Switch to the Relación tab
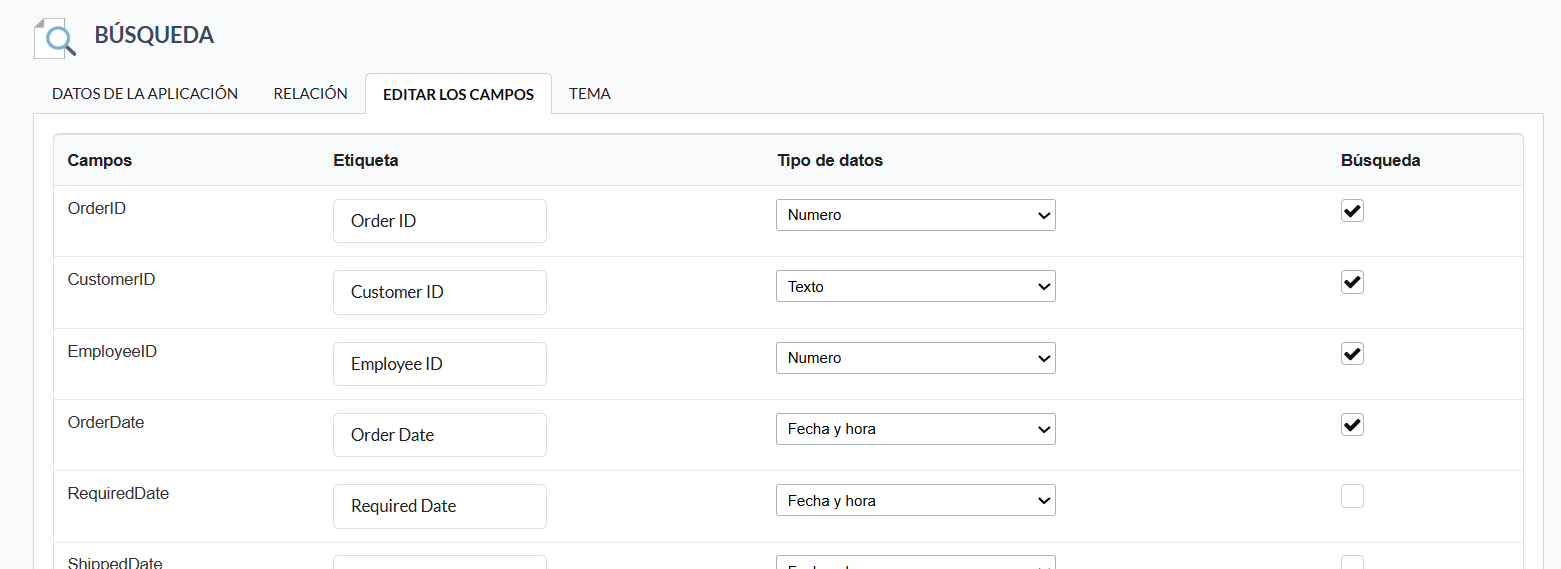Viewport: 1561px width, 569px height. [x=310, y=94]
